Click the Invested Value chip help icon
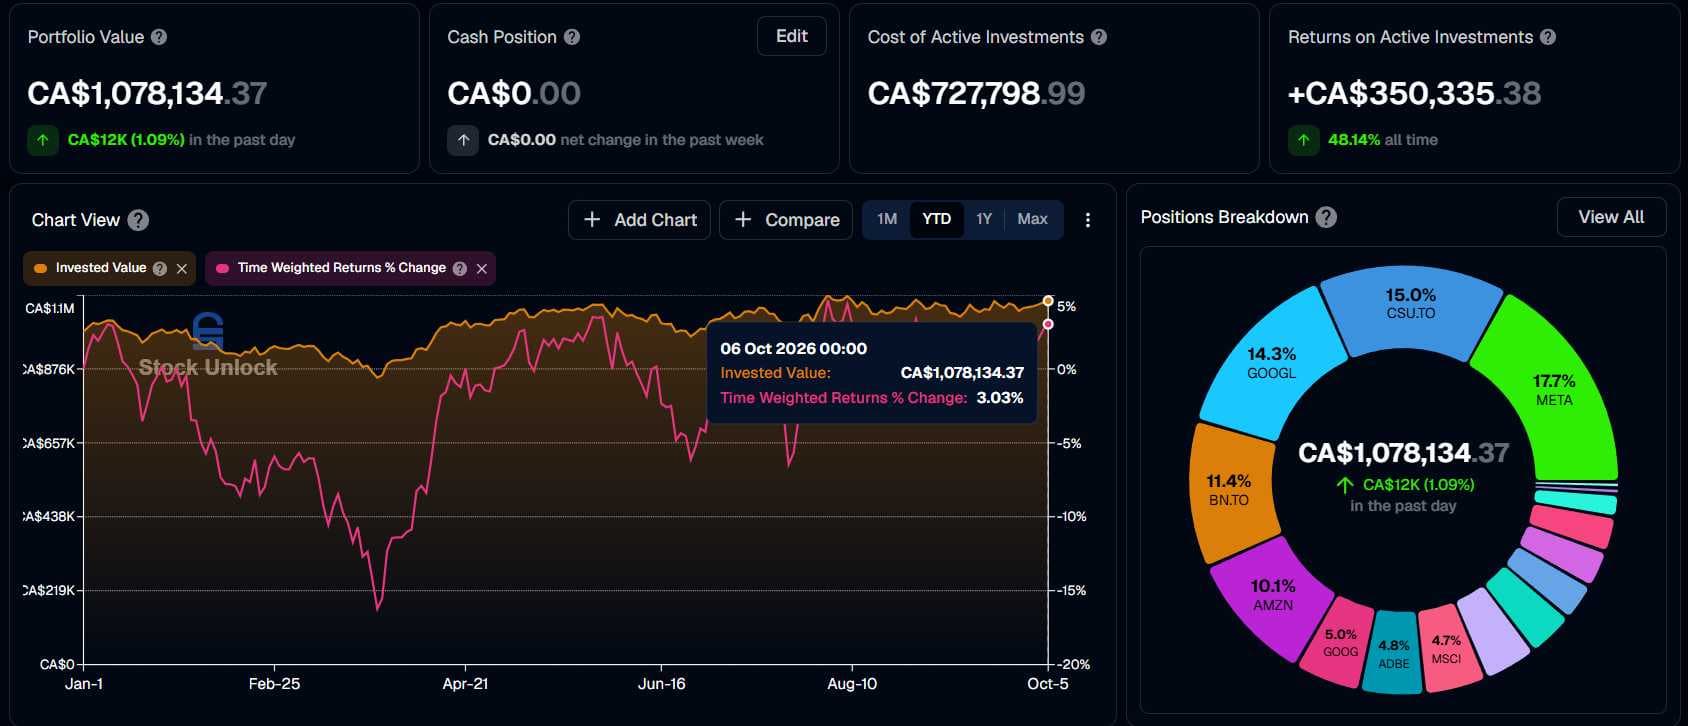This screenshot has height=726, width=1688. pyautogui.click(x=160, y=268)
